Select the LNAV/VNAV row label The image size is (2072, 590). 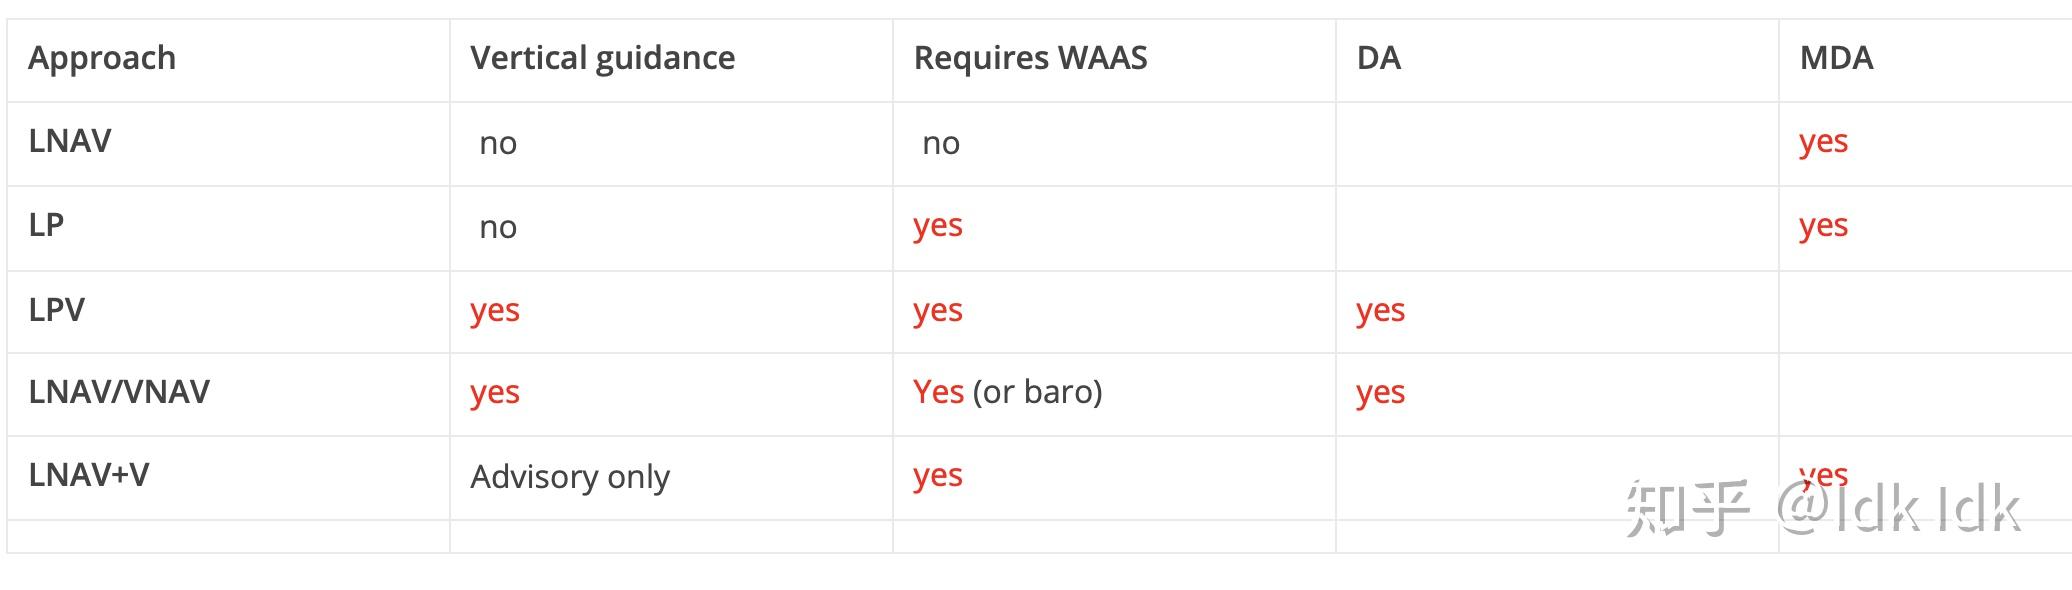click(x=119, y=392)
